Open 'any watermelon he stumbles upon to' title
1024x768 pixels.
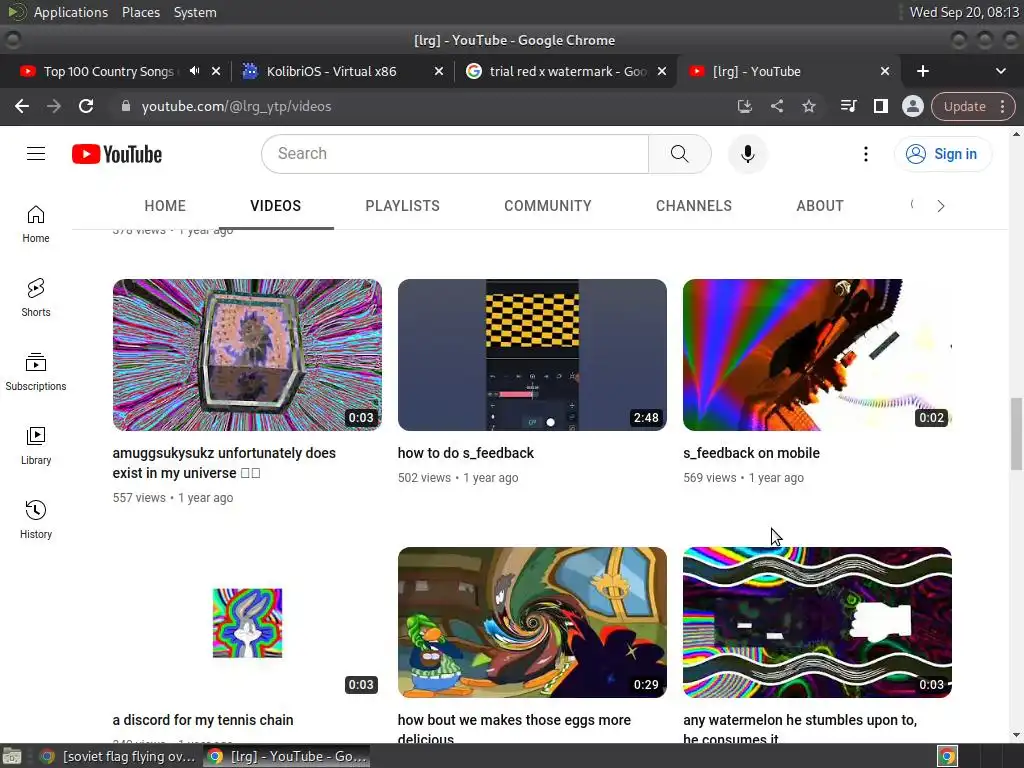(800, 729)
